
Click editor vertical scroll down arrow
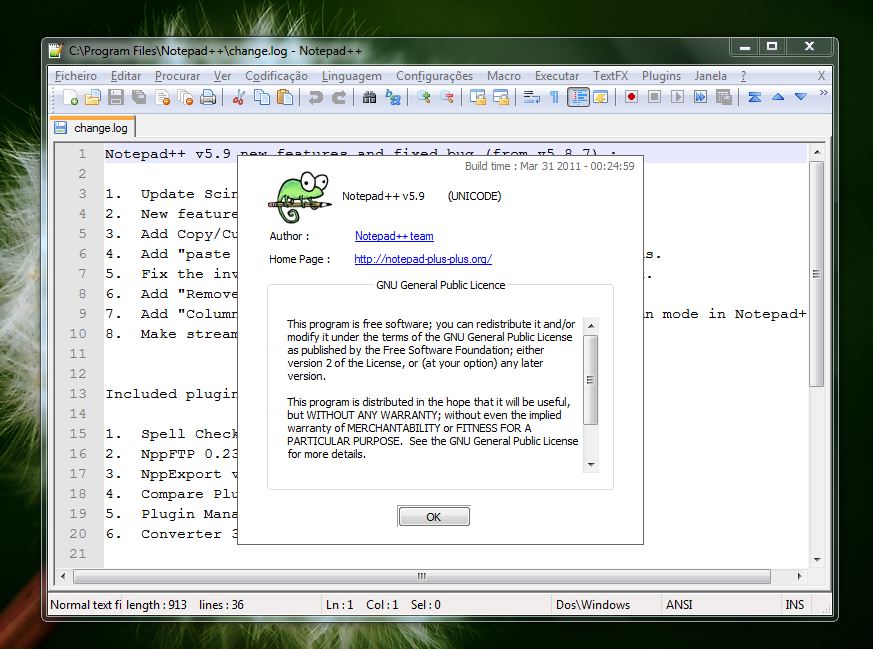[x=817, y=559]
